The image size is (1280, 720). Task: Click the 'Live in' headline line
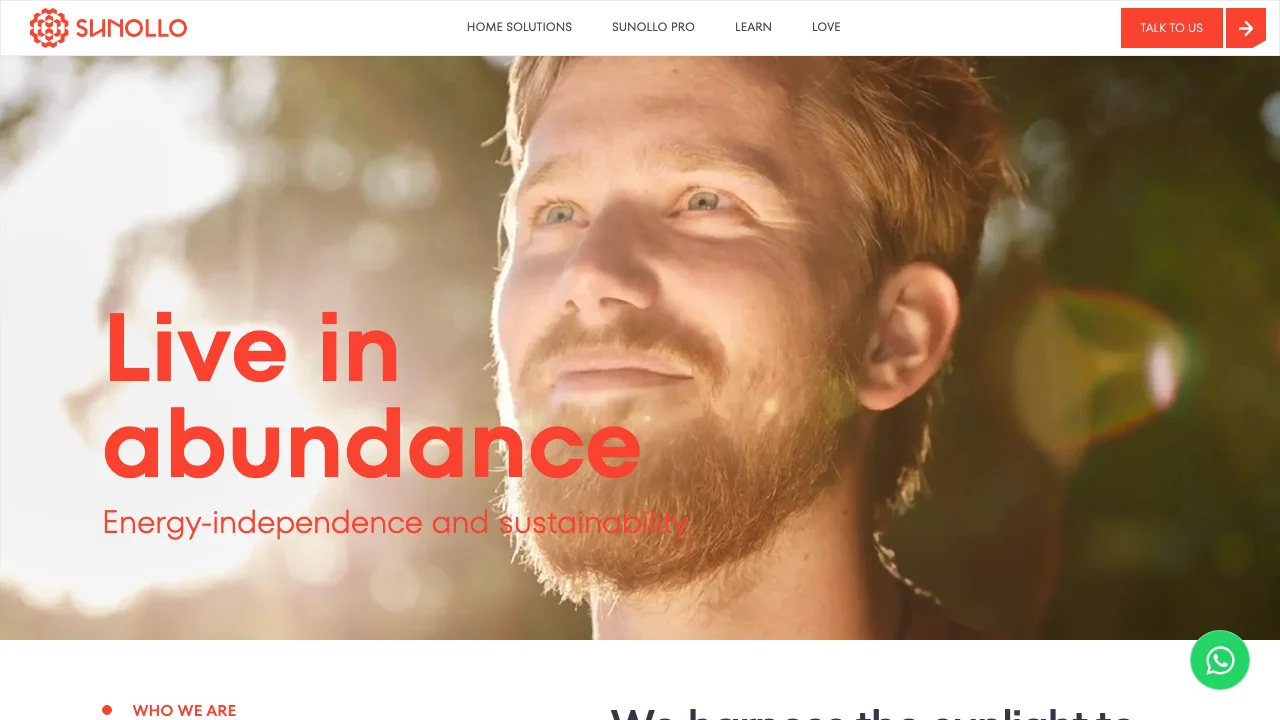pos(252,348)
